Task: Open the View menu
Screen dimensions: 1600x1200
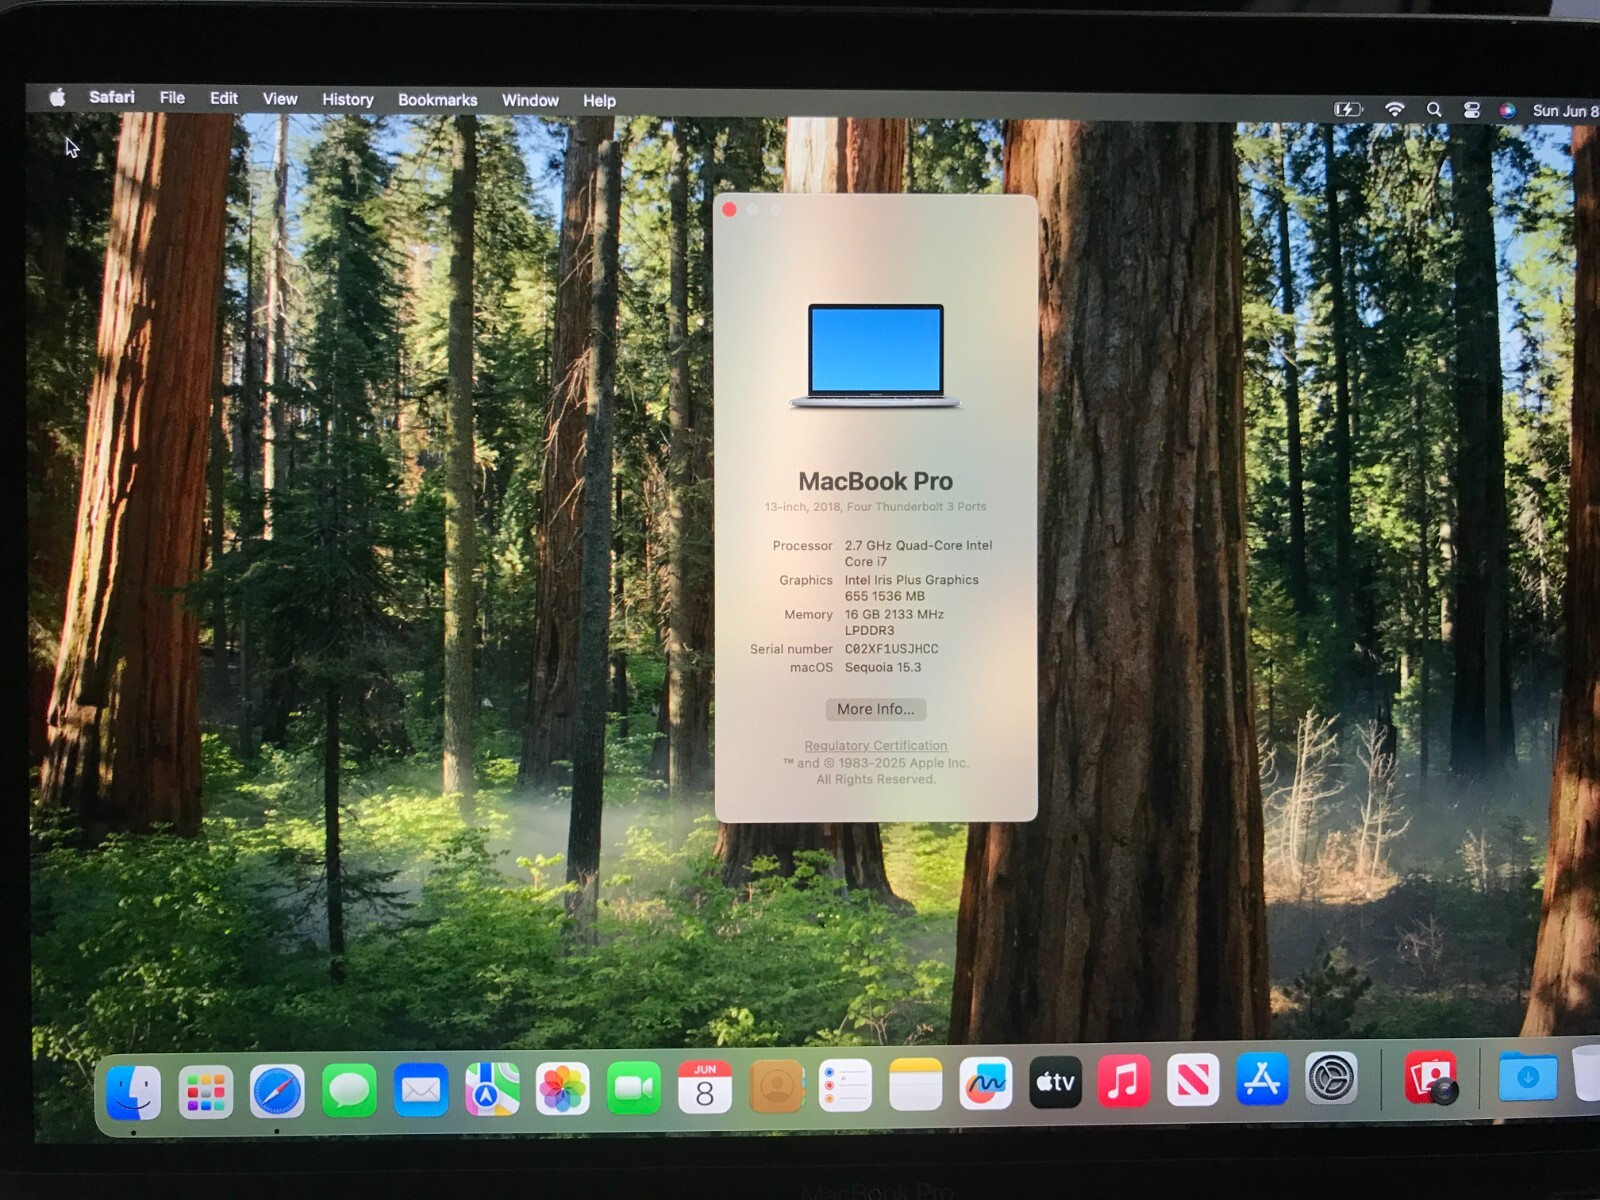Action: [280, 99]
